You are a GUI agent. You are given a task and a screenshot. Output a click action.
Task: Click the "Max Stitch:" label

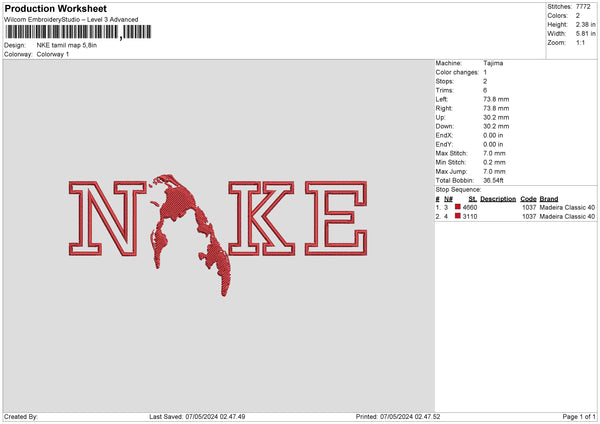452,153
